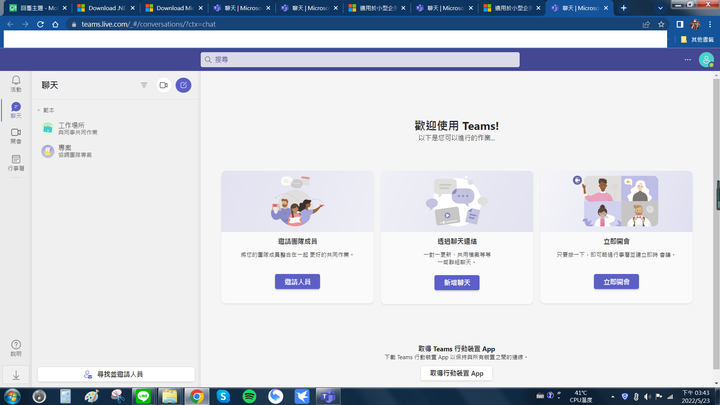Close the Download Mic tab
The image size is (720, 405).
[x=201, y=8]
